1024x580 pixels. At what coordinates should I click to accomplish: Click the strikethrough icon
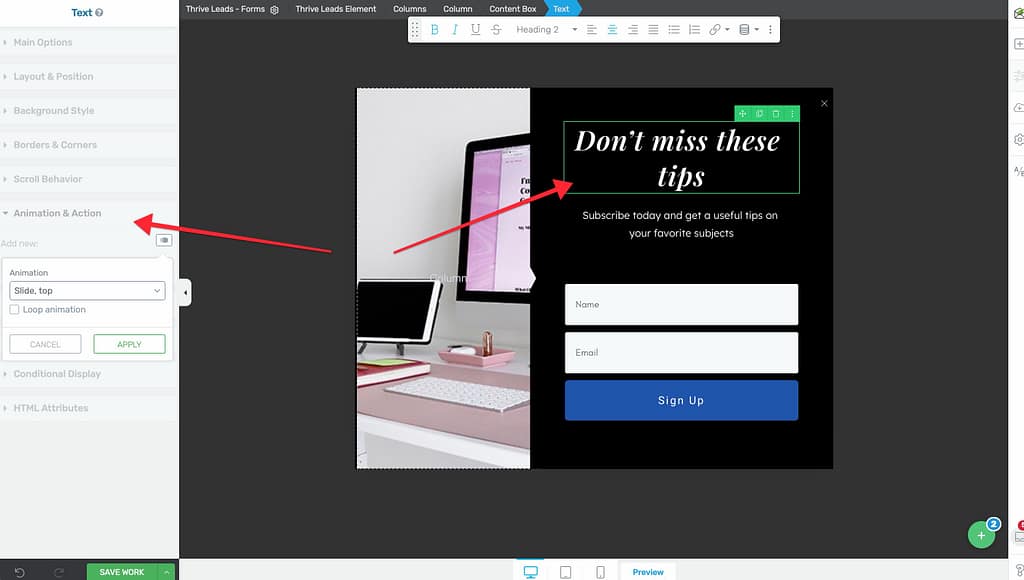coord(496,30)
